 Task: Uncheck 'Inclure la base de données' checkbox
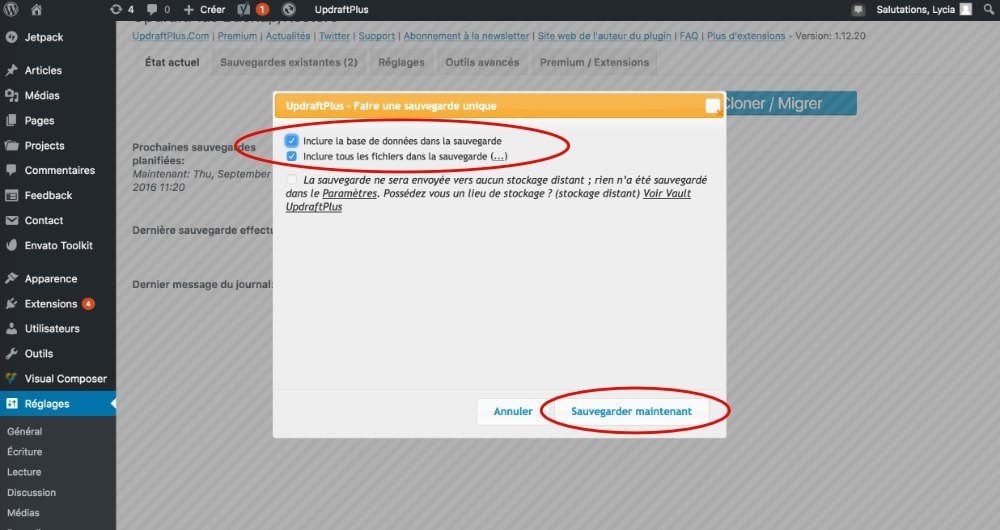tap(291, 141)
